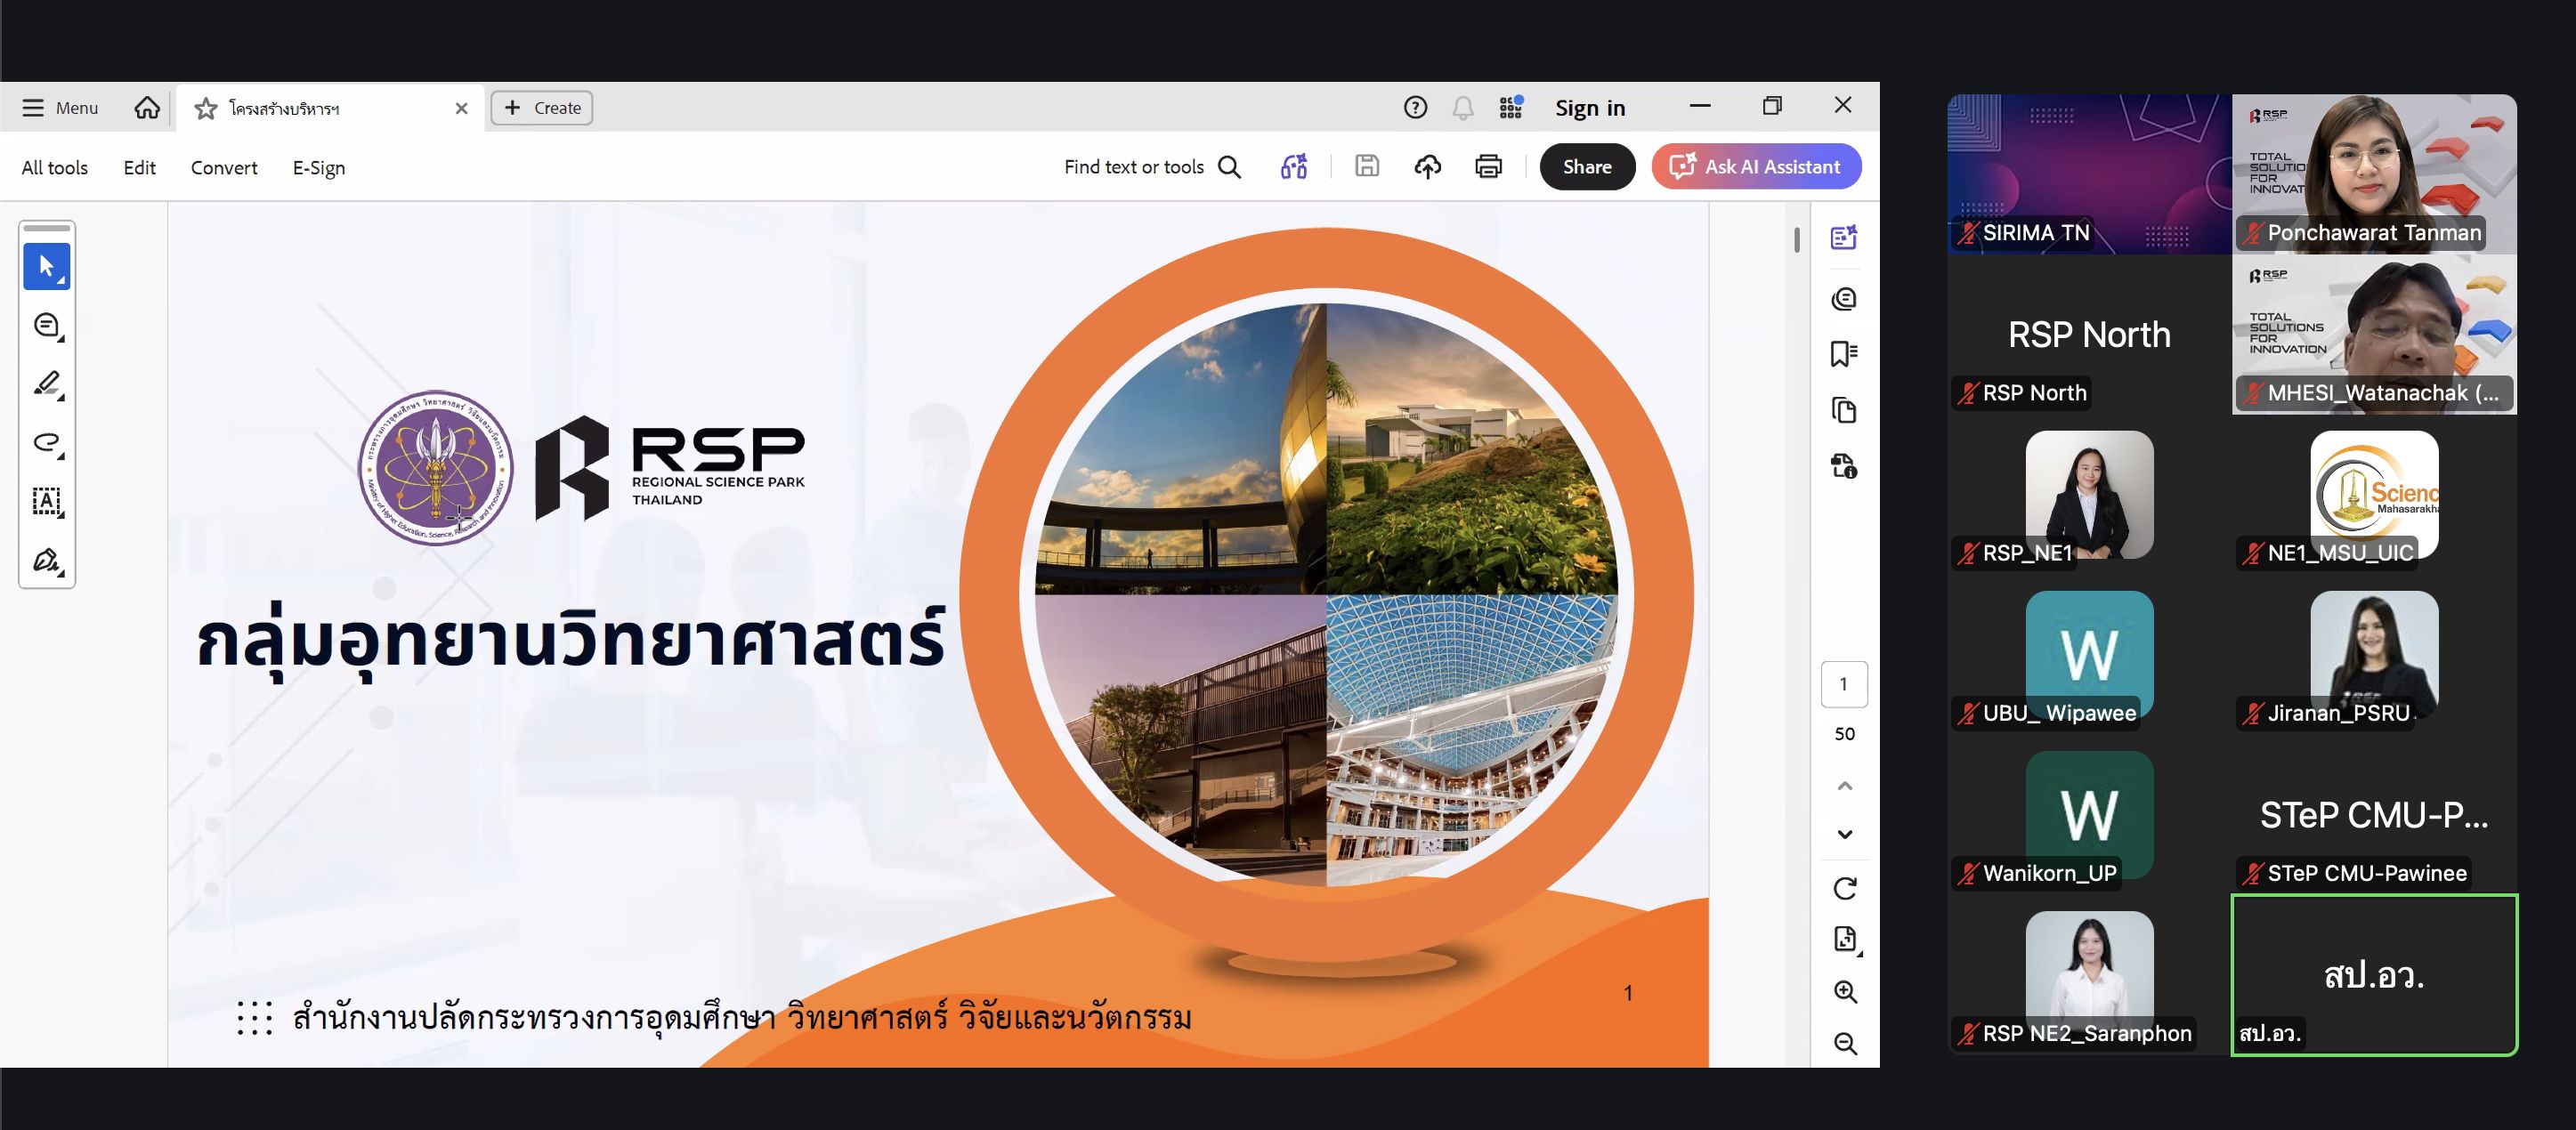This screenshot has height=1130, width=2576.
Task: Select the highlighter pen tool
Action: coord(46,383)
